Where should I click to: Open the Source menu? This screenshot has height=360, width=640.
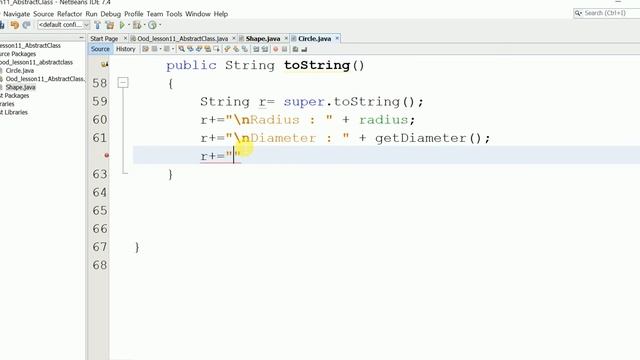[x=43, y=14]
